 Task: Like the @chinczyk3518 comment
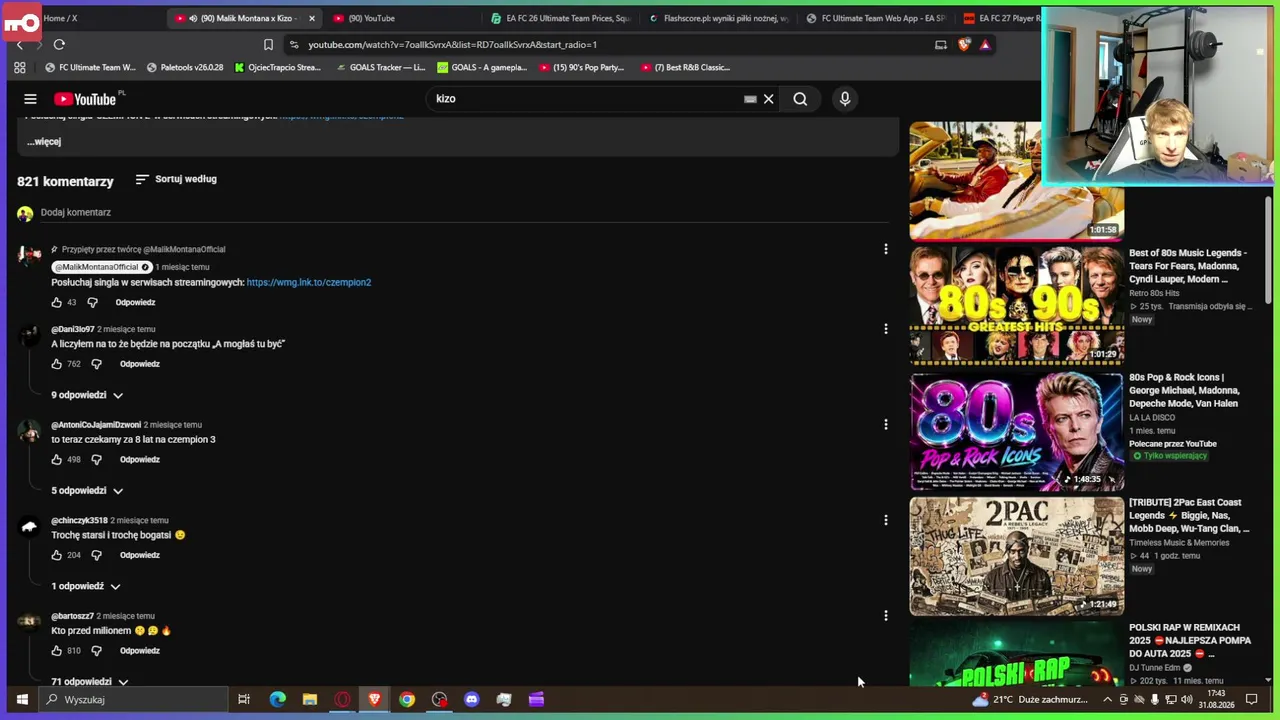coord(57,555)
